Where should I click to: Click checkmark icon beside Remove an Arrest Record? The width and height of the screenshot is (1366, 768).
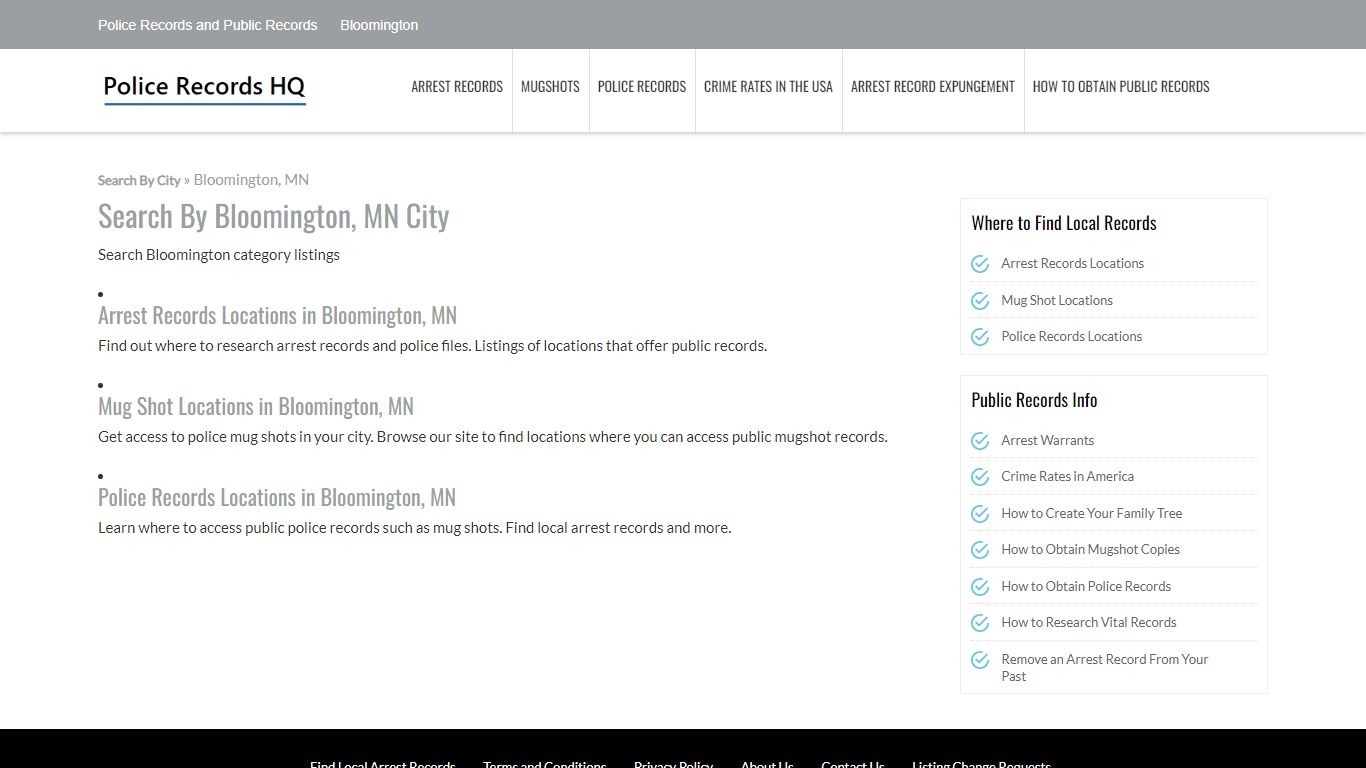click(980, 660)
